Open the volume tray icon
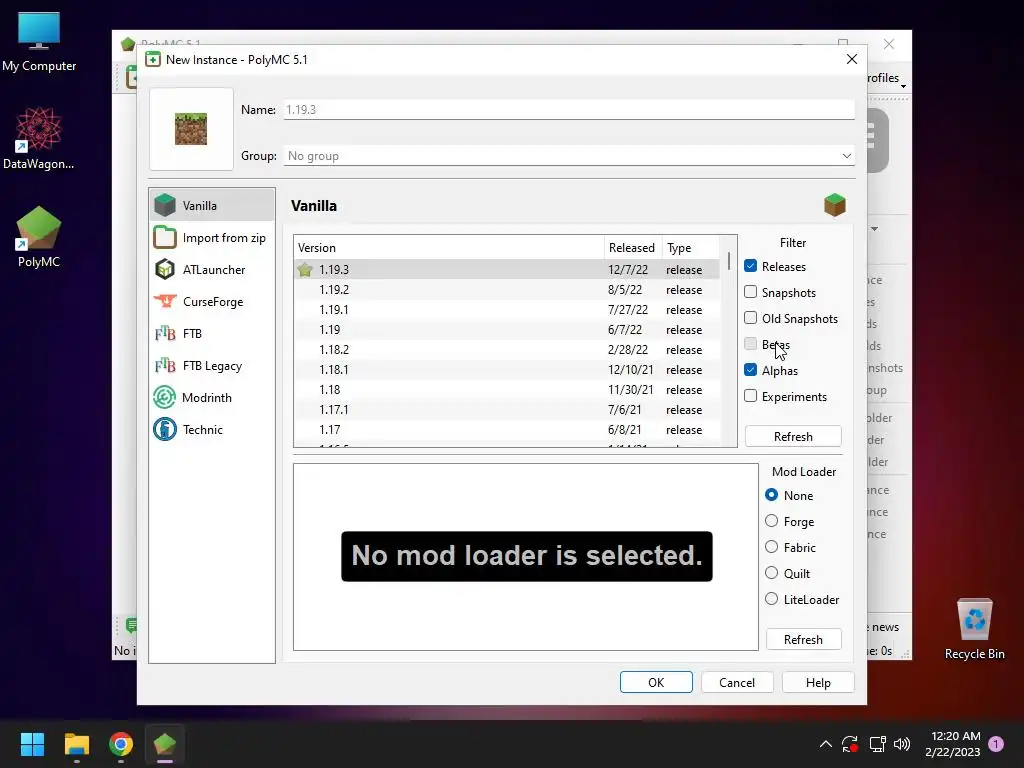Screen dimensions: 1024x768 pyautogui.click(x=902, y=744)
